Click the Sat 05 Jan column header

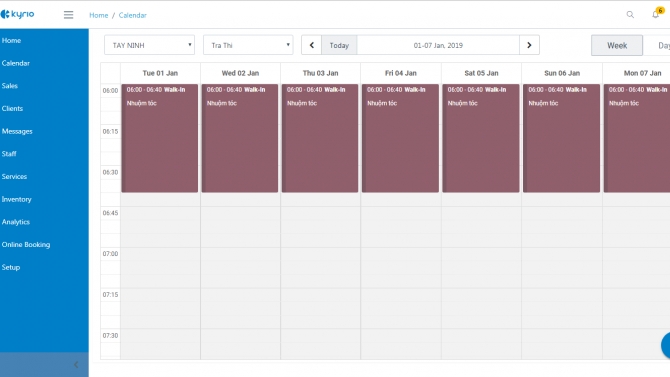481,73
